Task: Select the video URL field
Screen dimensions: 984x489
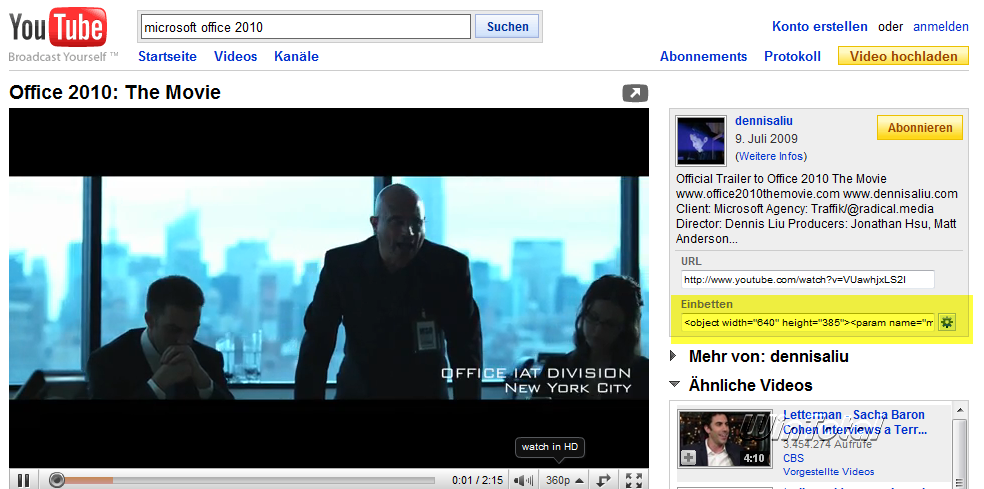Action: pos(808,279)
